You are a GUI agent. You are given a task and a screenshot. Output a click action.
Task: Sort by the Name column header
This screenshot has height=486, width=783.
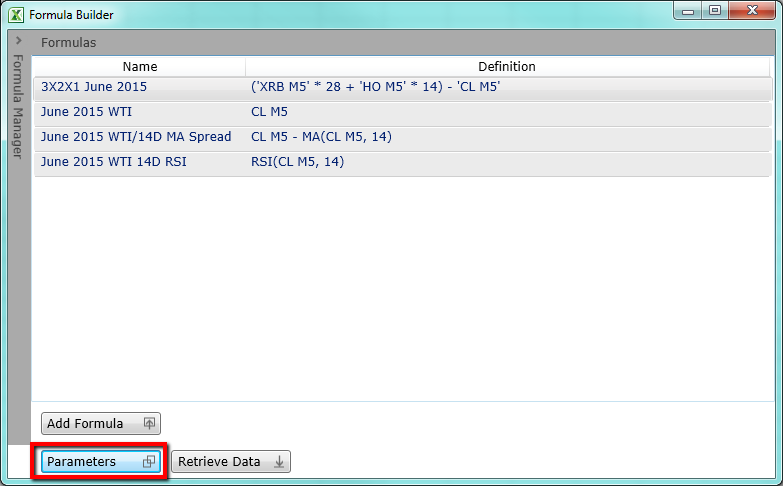click(140, 66)
